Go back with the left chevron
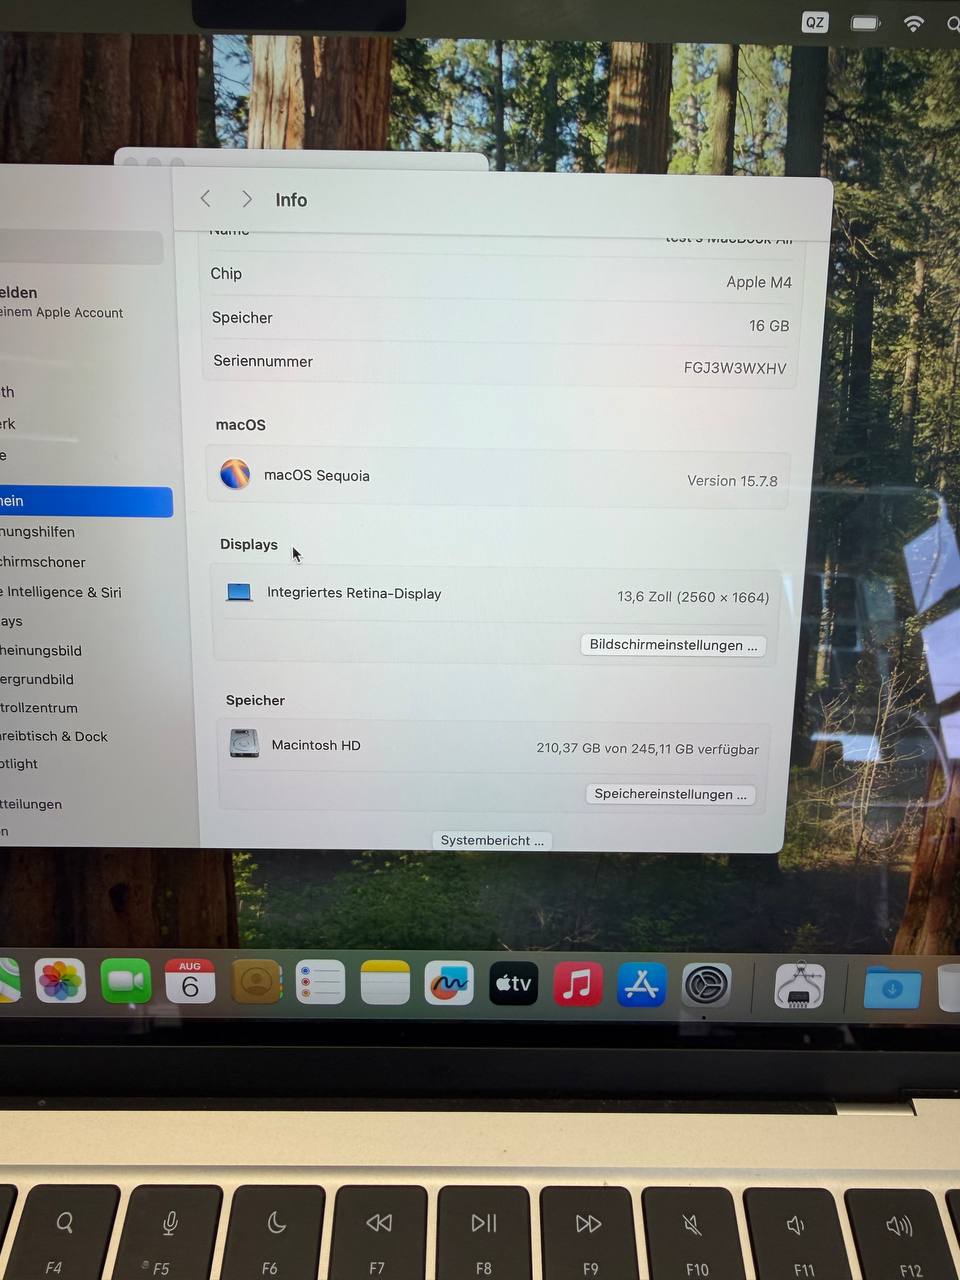 coord(205,199)
